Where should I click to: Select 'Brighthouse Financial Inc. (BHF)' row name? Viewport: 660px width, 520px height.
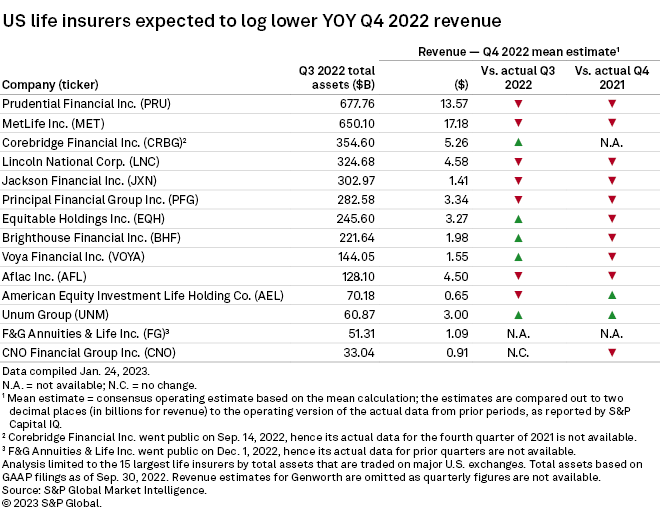[91, 238]
